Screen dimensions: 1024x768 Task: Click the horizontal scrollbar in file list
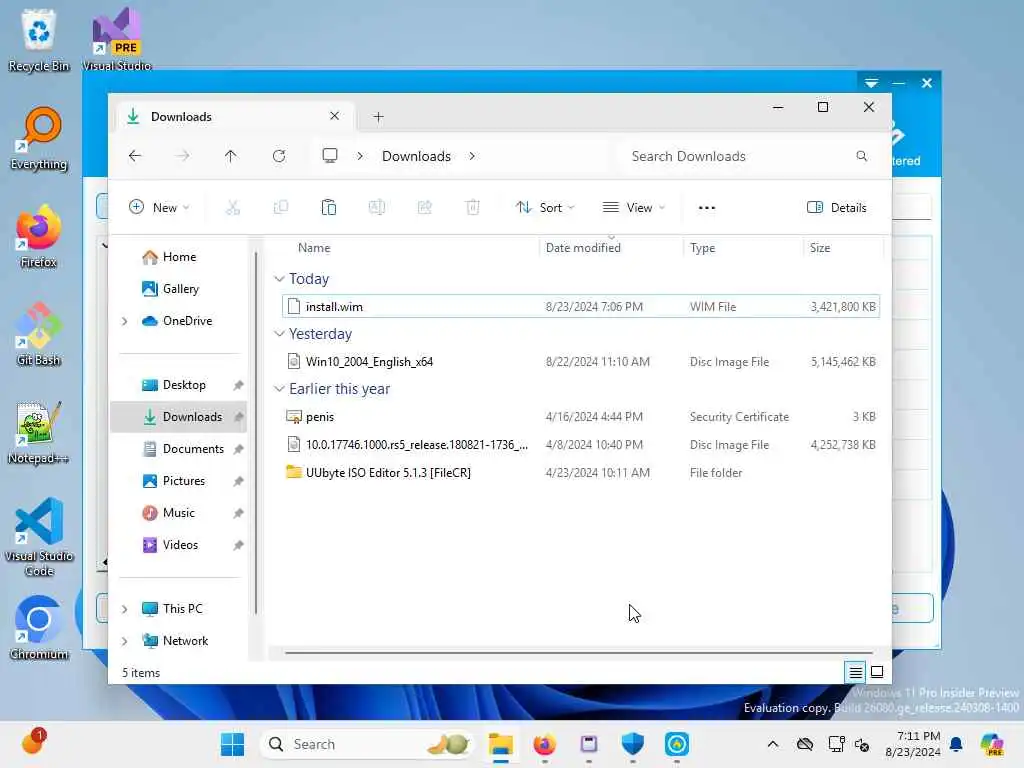[579, 652]
